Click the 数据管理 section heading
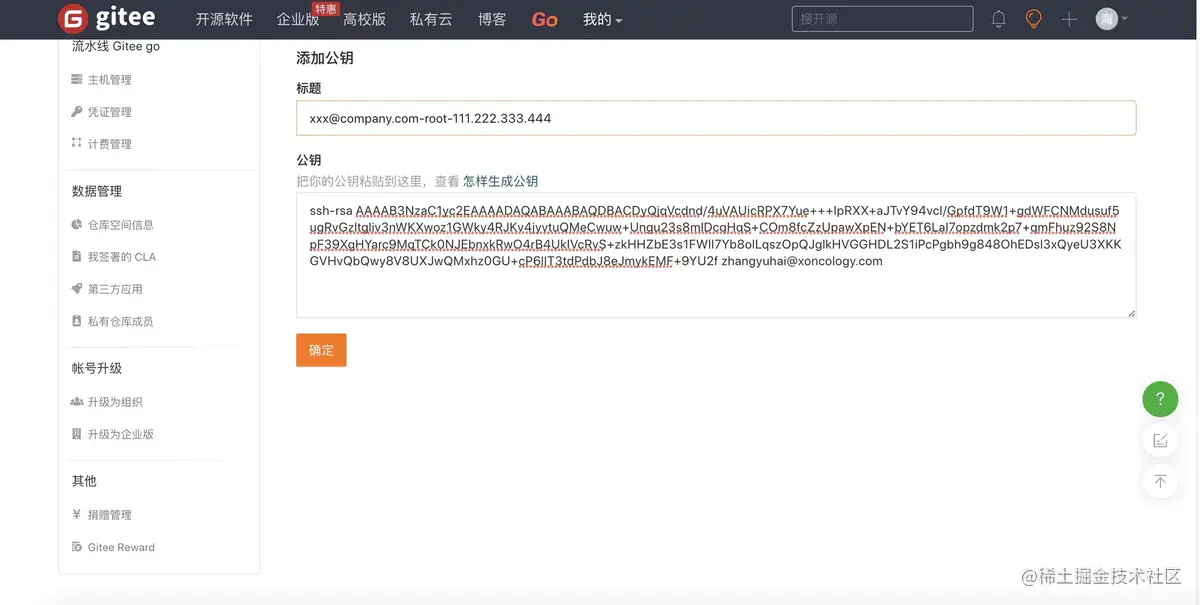 [x=97, y=191]
